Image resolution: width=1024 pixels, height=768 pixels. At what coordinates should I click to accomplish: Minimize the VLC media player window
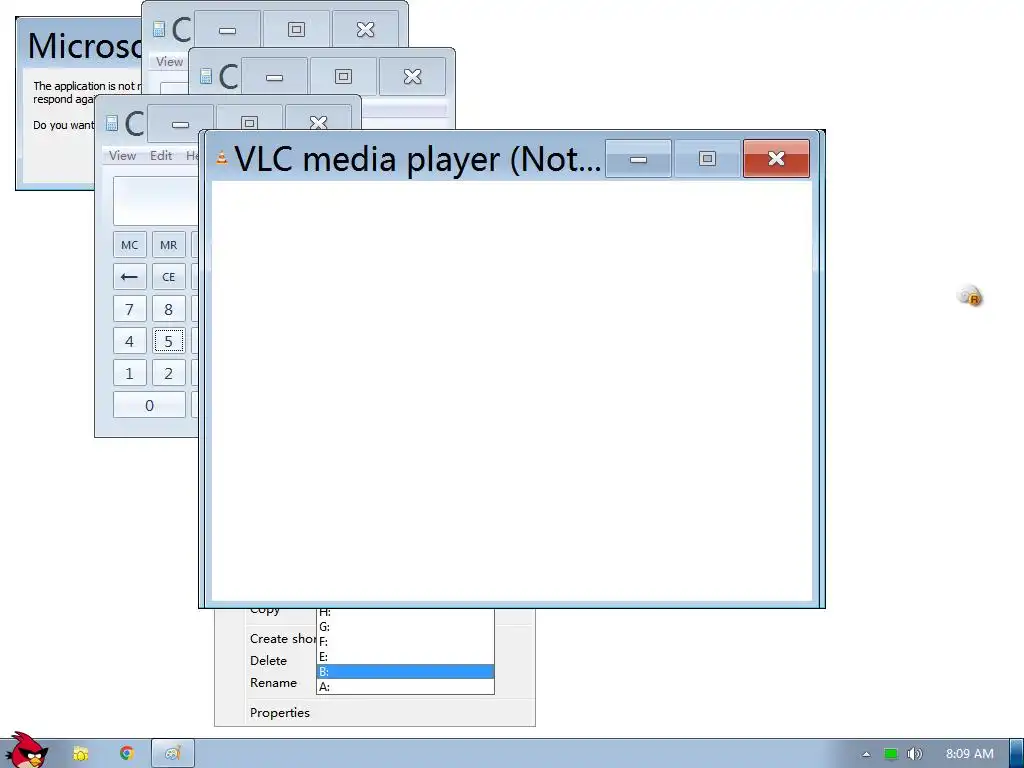coord(638,158)
